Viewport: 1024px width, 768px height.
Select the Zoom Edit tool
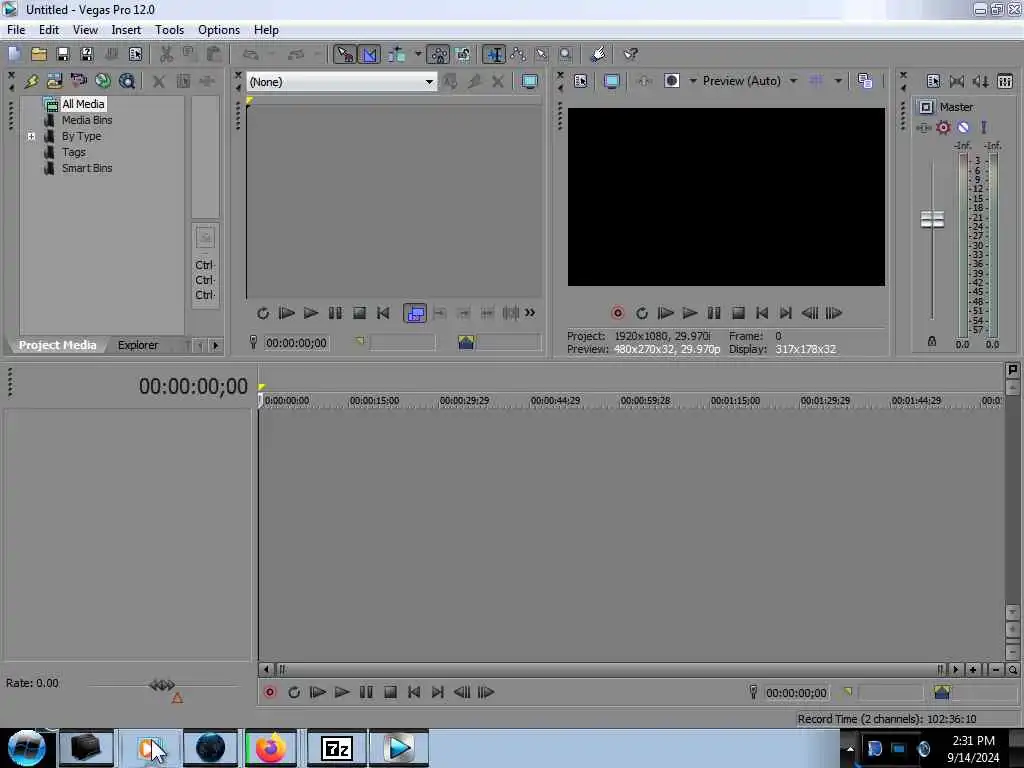[x=566, y=55]
